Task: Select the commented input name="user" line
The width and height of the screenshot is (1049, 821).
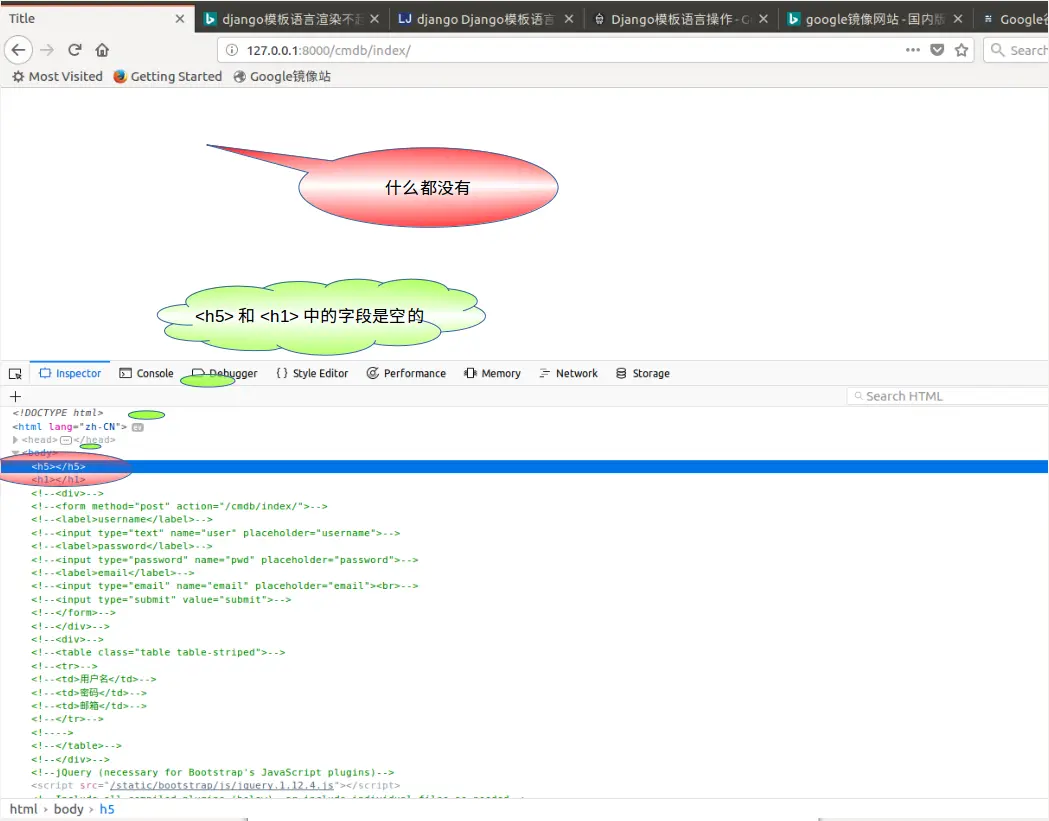Action: pyautogui.click(x=215, y=533)
